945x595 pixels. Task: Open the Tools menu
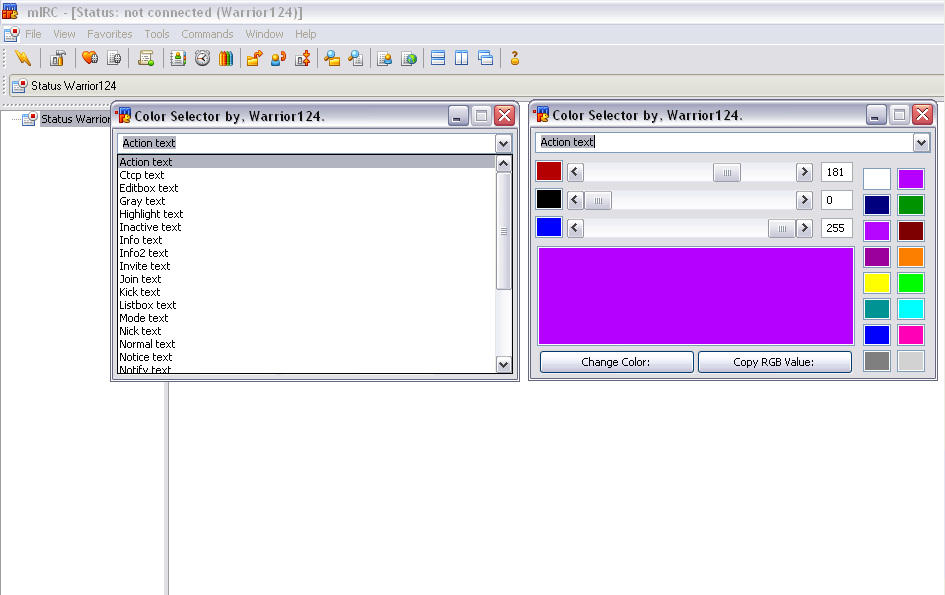(x=157, y=34)
